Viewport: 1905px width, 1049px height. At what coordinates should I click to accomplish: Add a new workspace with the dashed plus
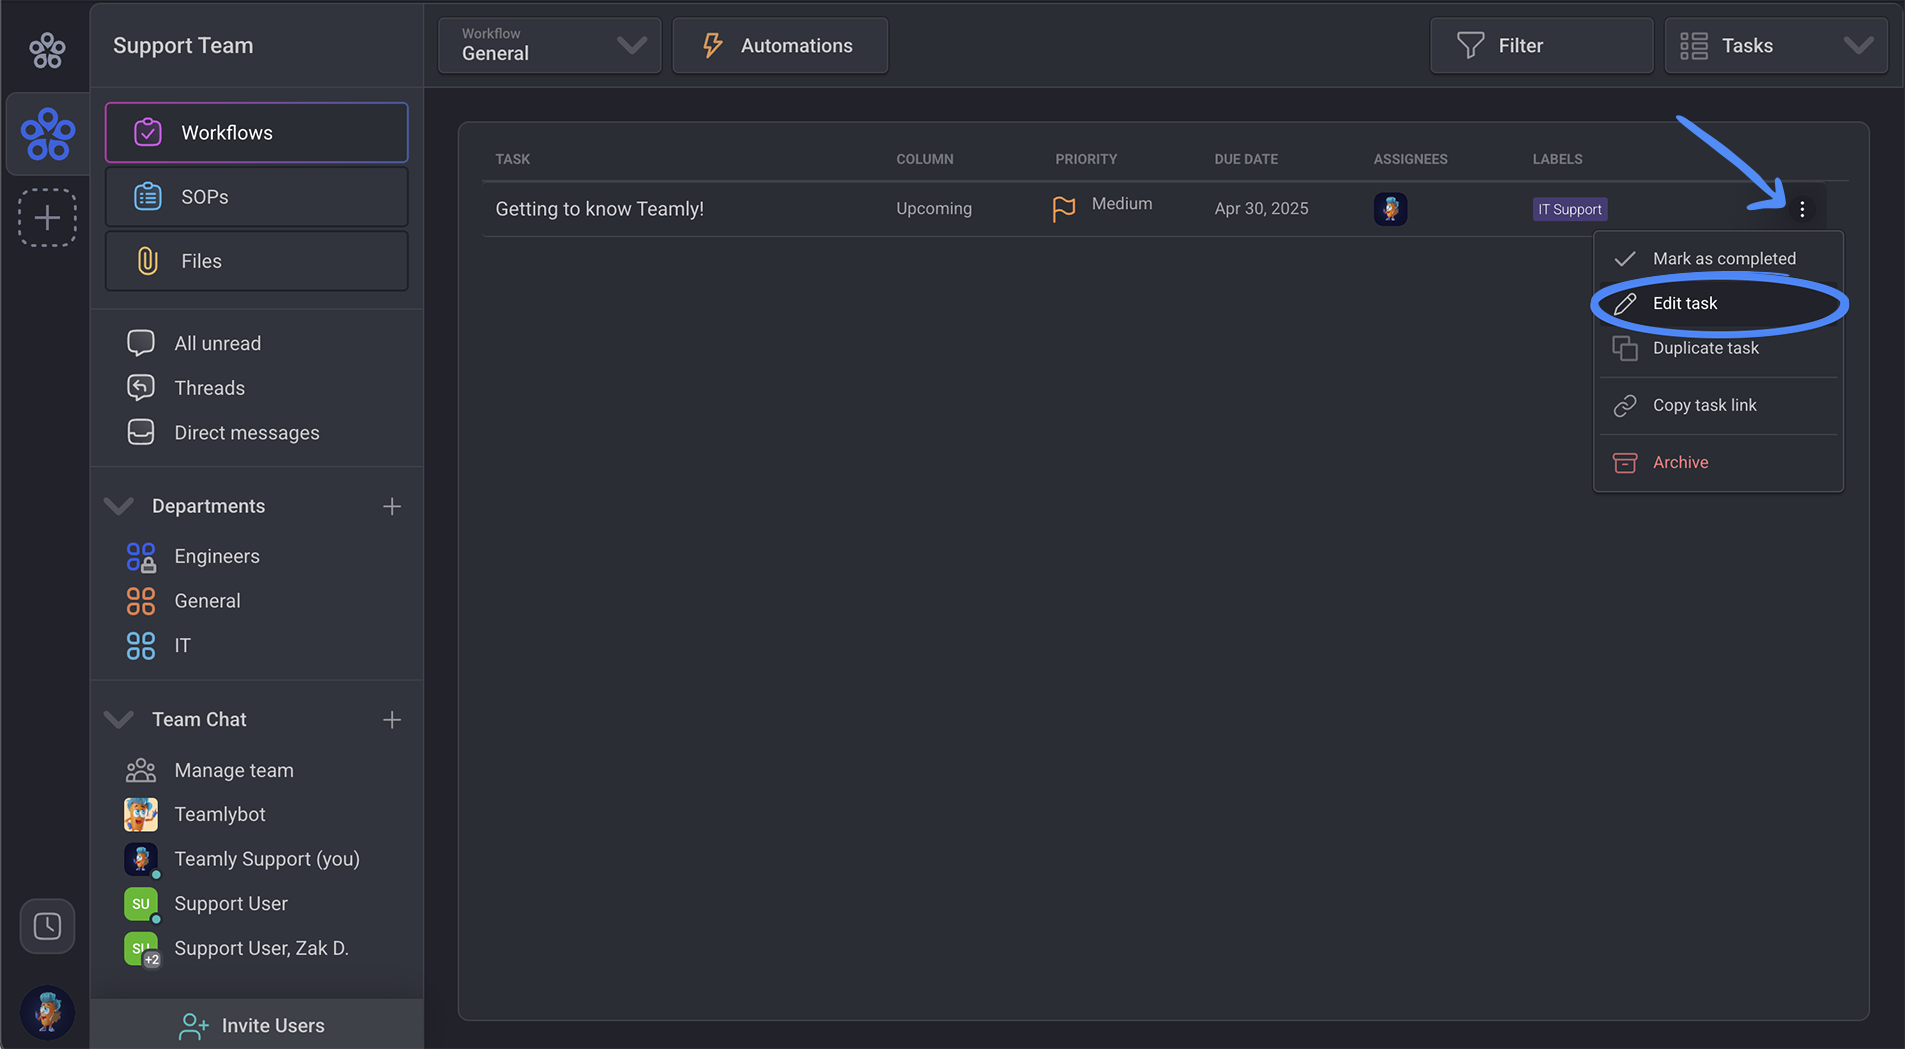click(47, 217)
